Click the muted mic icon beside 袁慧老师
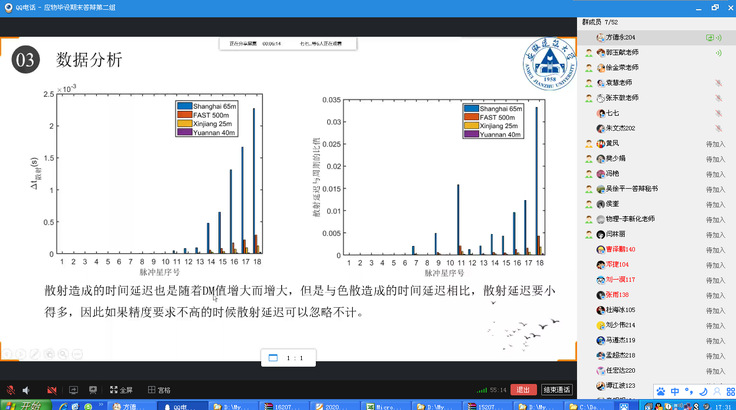Image resolution: width=736 pixels, height=410 pixels. click(x=718, y=83)
